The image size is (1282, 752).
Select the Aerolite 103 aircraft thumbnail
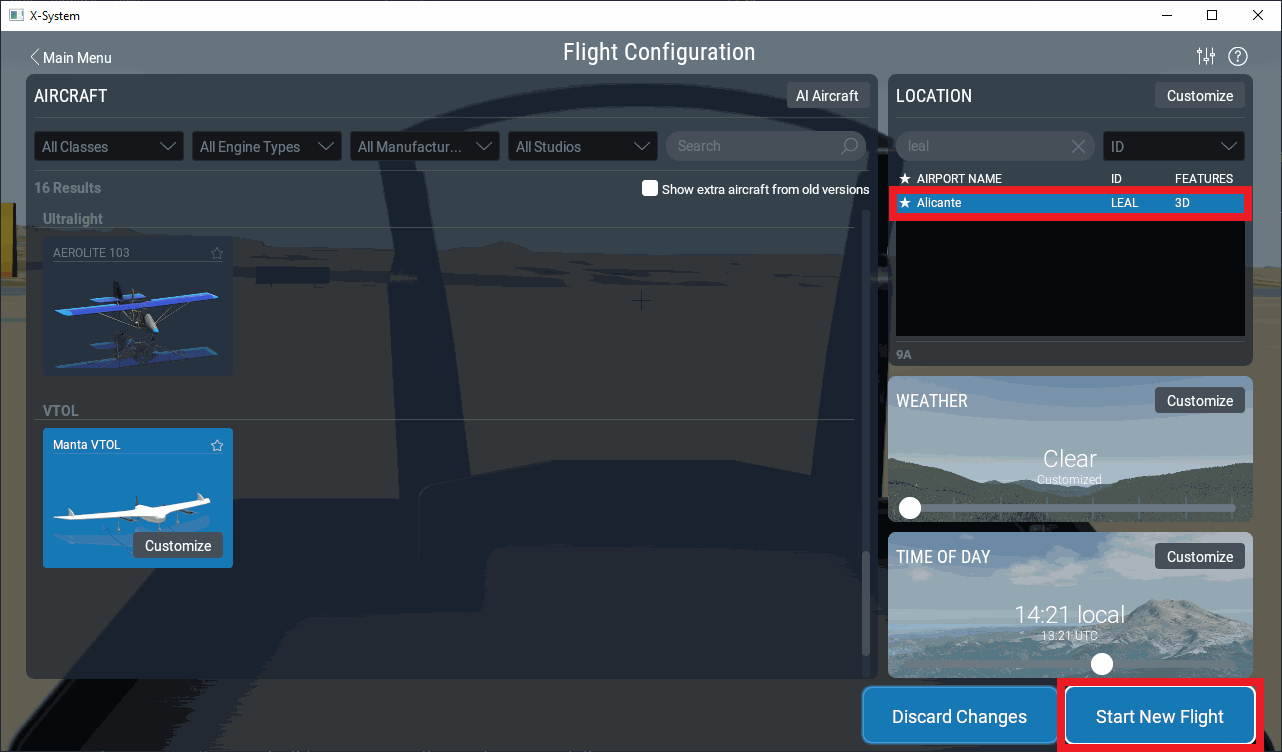138,306
